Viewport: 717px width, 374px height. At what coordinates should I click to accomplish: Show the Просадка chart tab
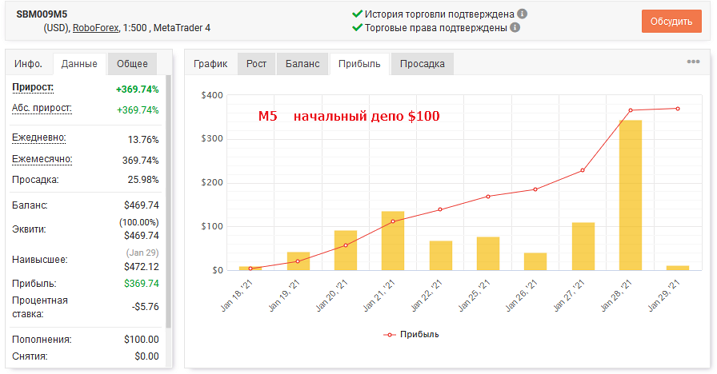422,64
